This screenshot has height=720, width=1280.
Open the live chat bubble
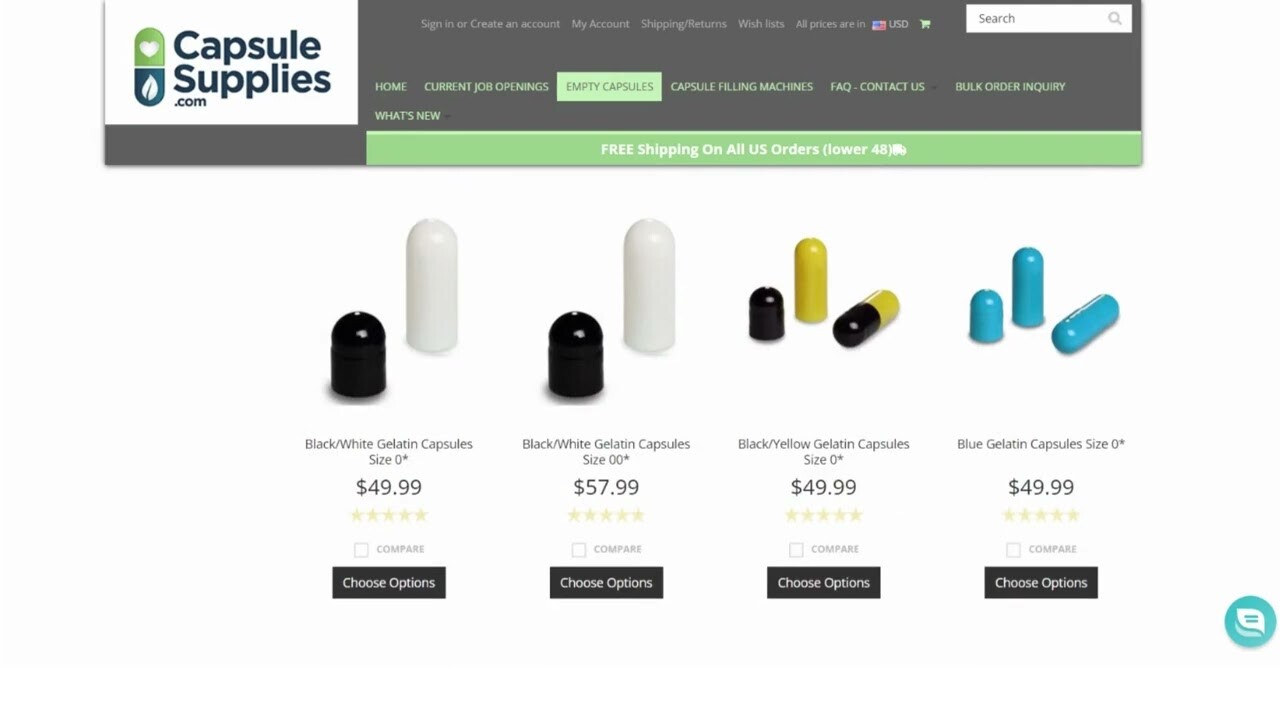(x=1250, y=621)
